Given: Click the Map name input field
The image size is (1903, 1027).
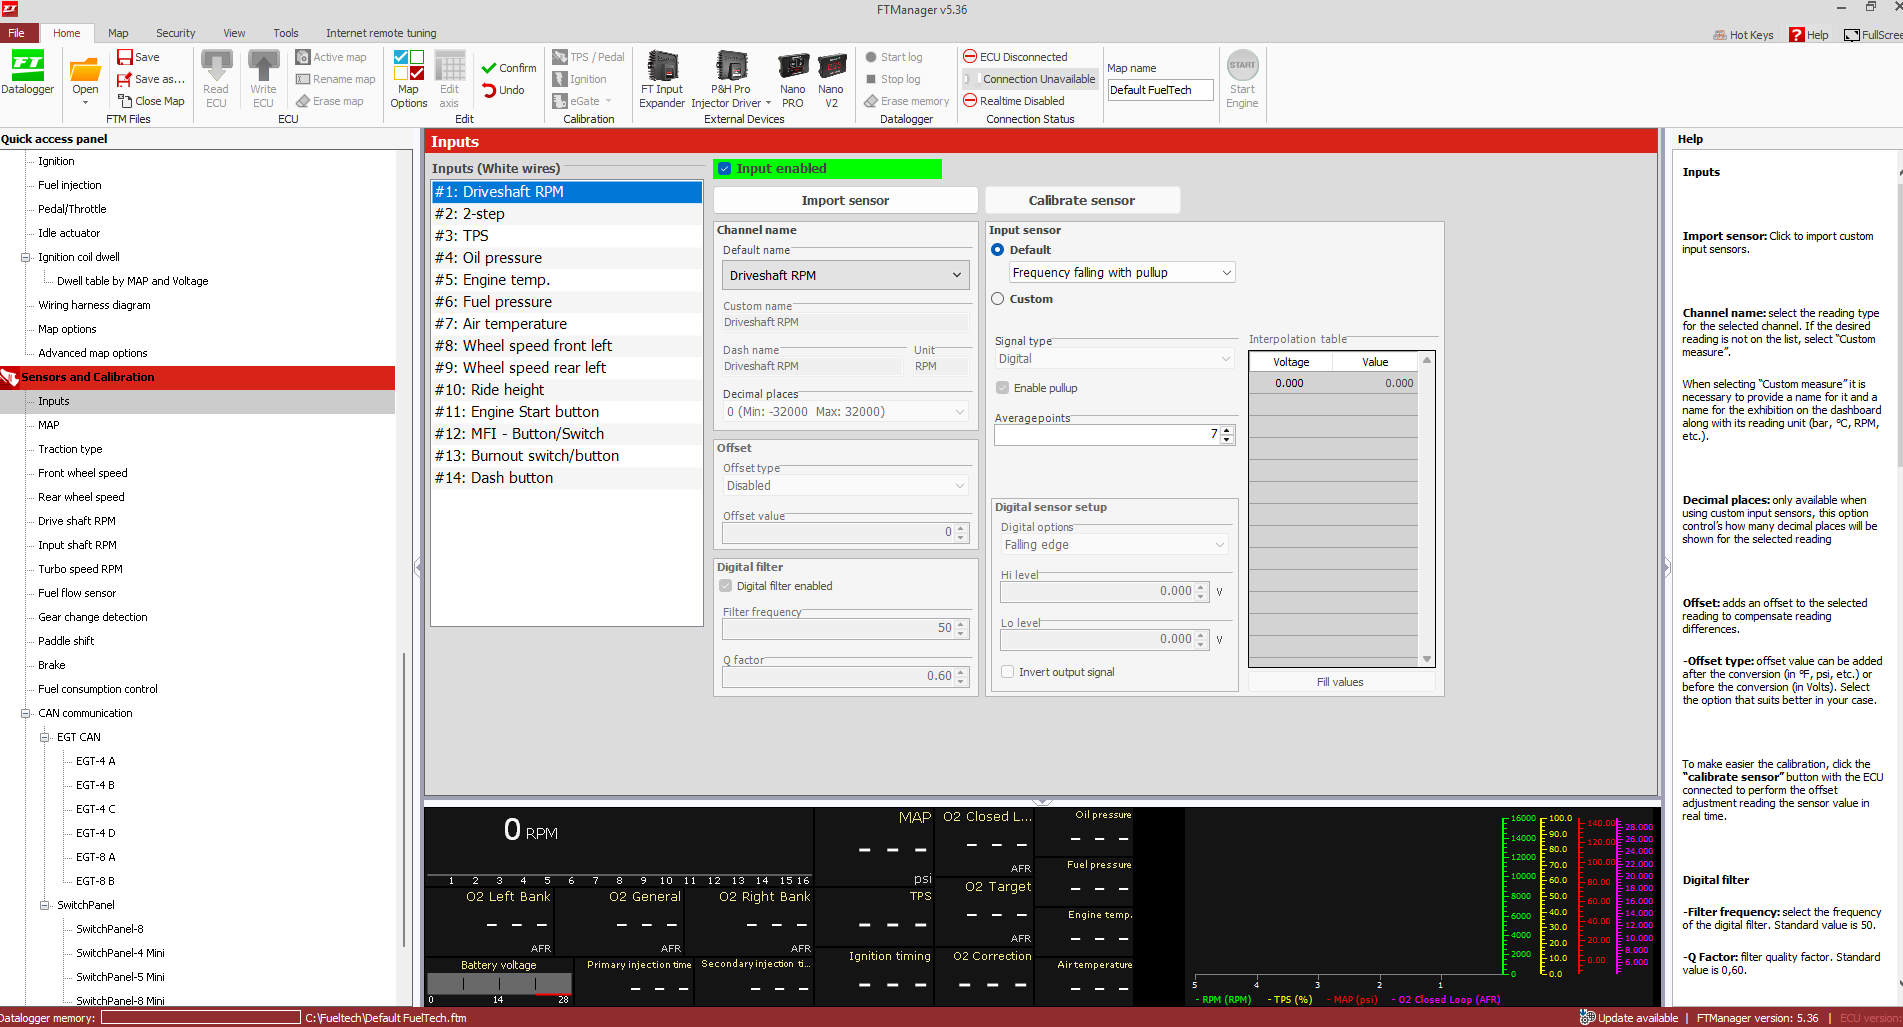Looking at the screenshot, I should click(x=1160, y=90).
